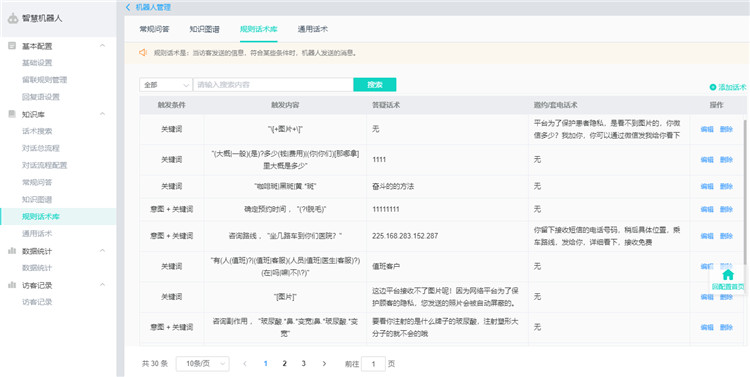Open 通用话术 in the sidebar
The image size is (750, 377).
pos(37,234)
